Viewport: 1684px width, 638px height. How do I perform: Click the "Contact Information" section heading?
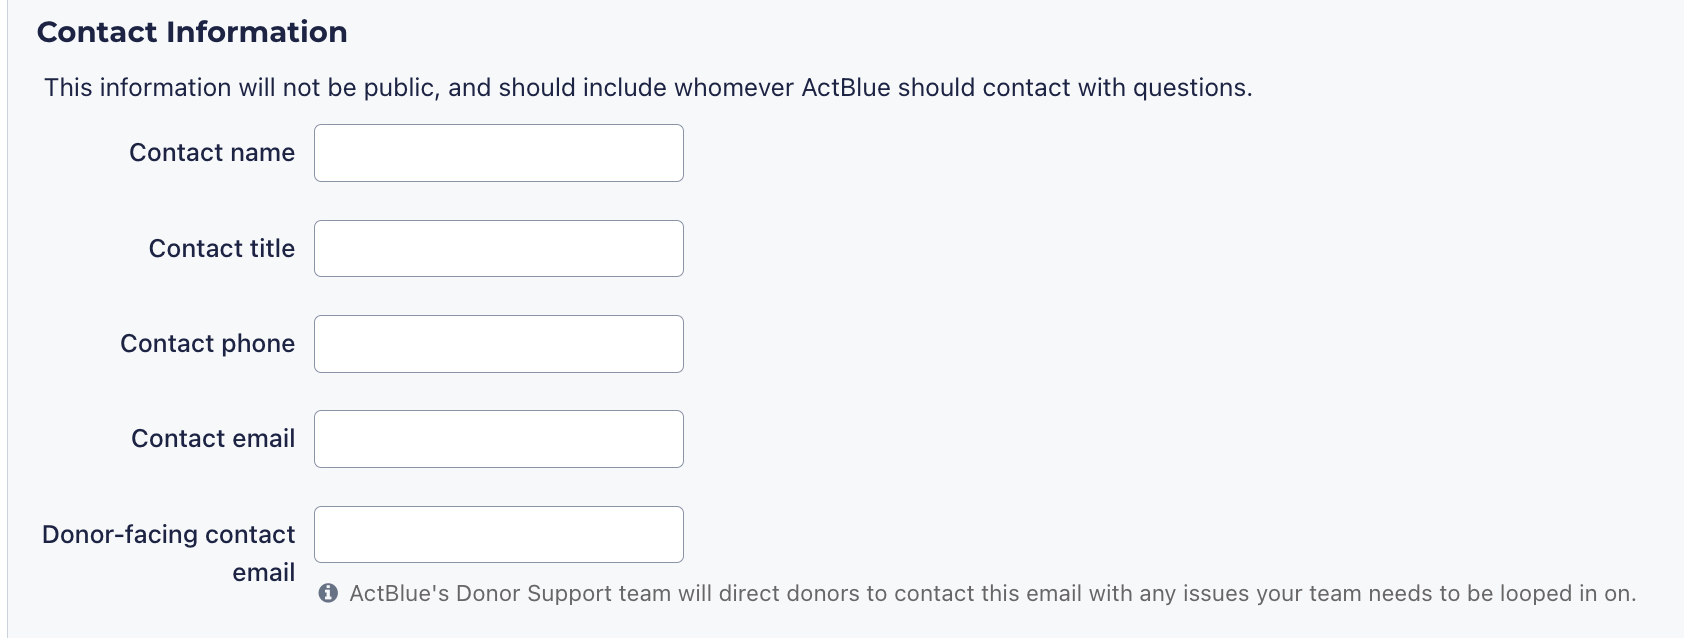[192, 32]
